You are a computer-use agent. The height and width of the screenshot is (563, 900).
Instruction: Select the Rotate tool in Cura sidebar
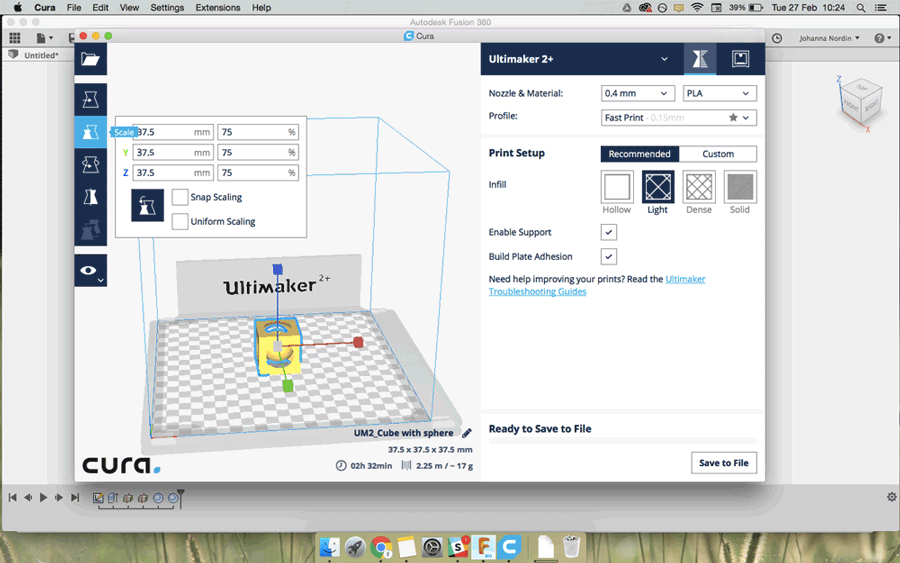(90, 165)
